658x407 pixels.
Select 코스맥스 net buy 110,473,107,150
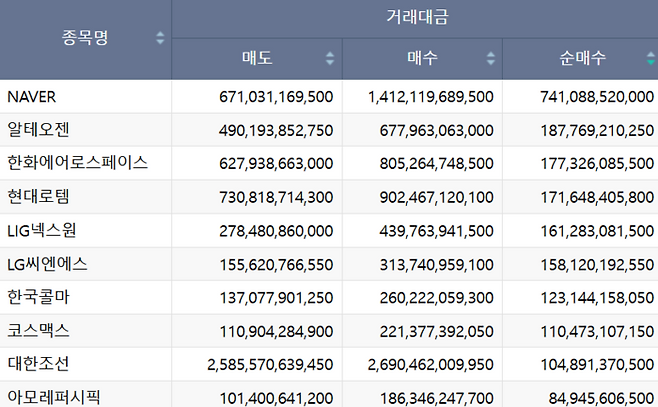click(x=597, y=331)
